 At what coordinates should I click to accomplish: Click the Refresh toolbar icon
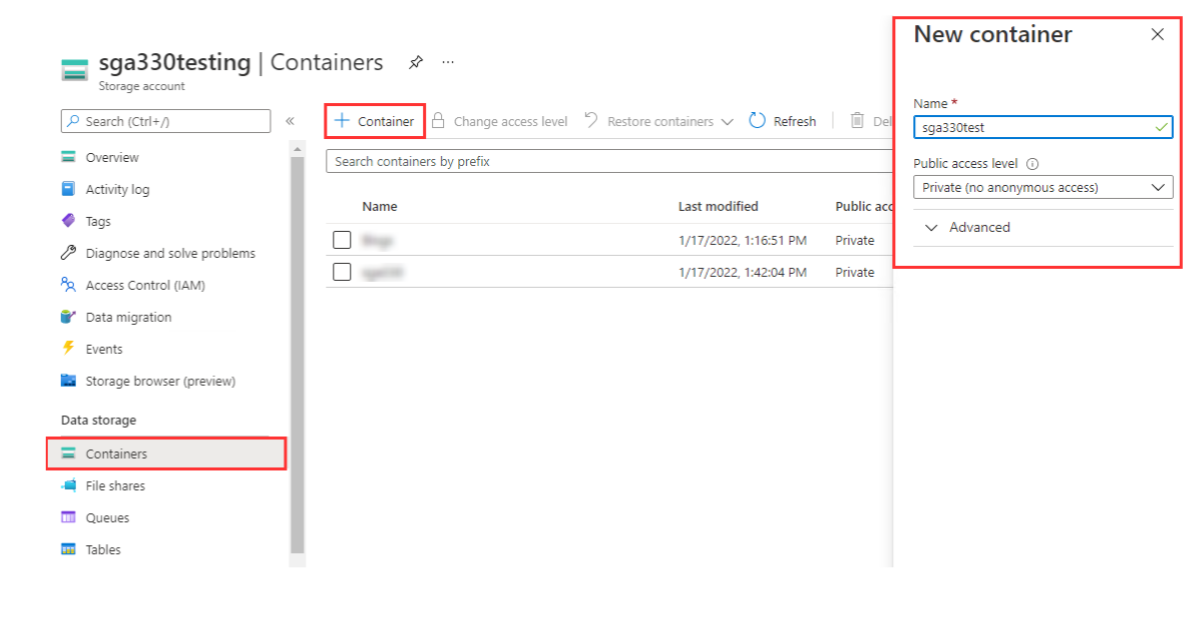[x=757, y=121]
